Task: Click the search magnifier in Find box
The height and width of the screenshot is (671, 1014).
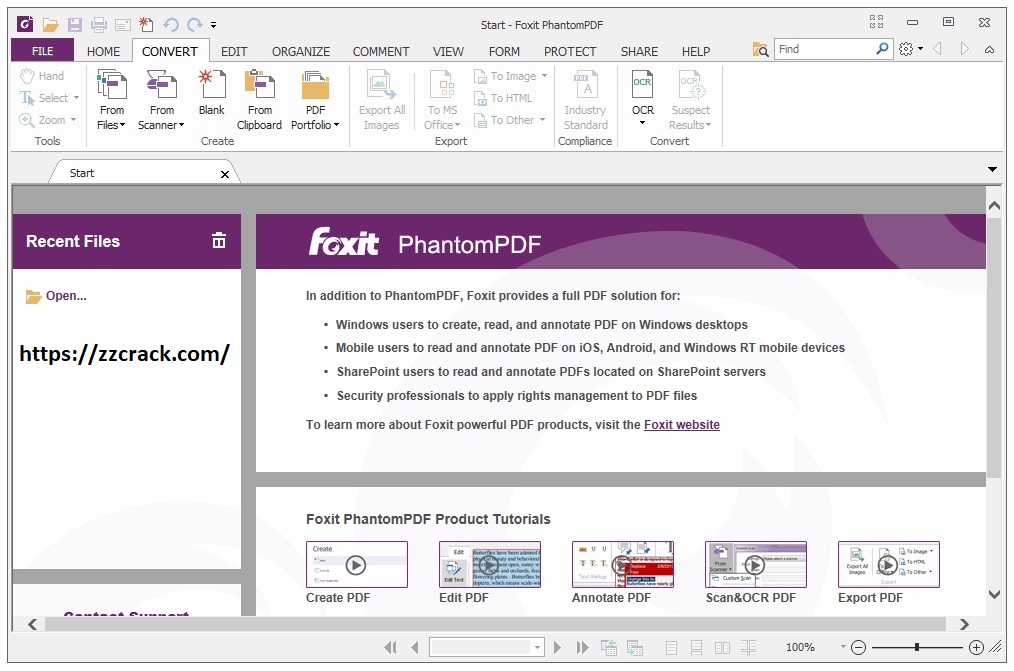Action: [882, 48]
